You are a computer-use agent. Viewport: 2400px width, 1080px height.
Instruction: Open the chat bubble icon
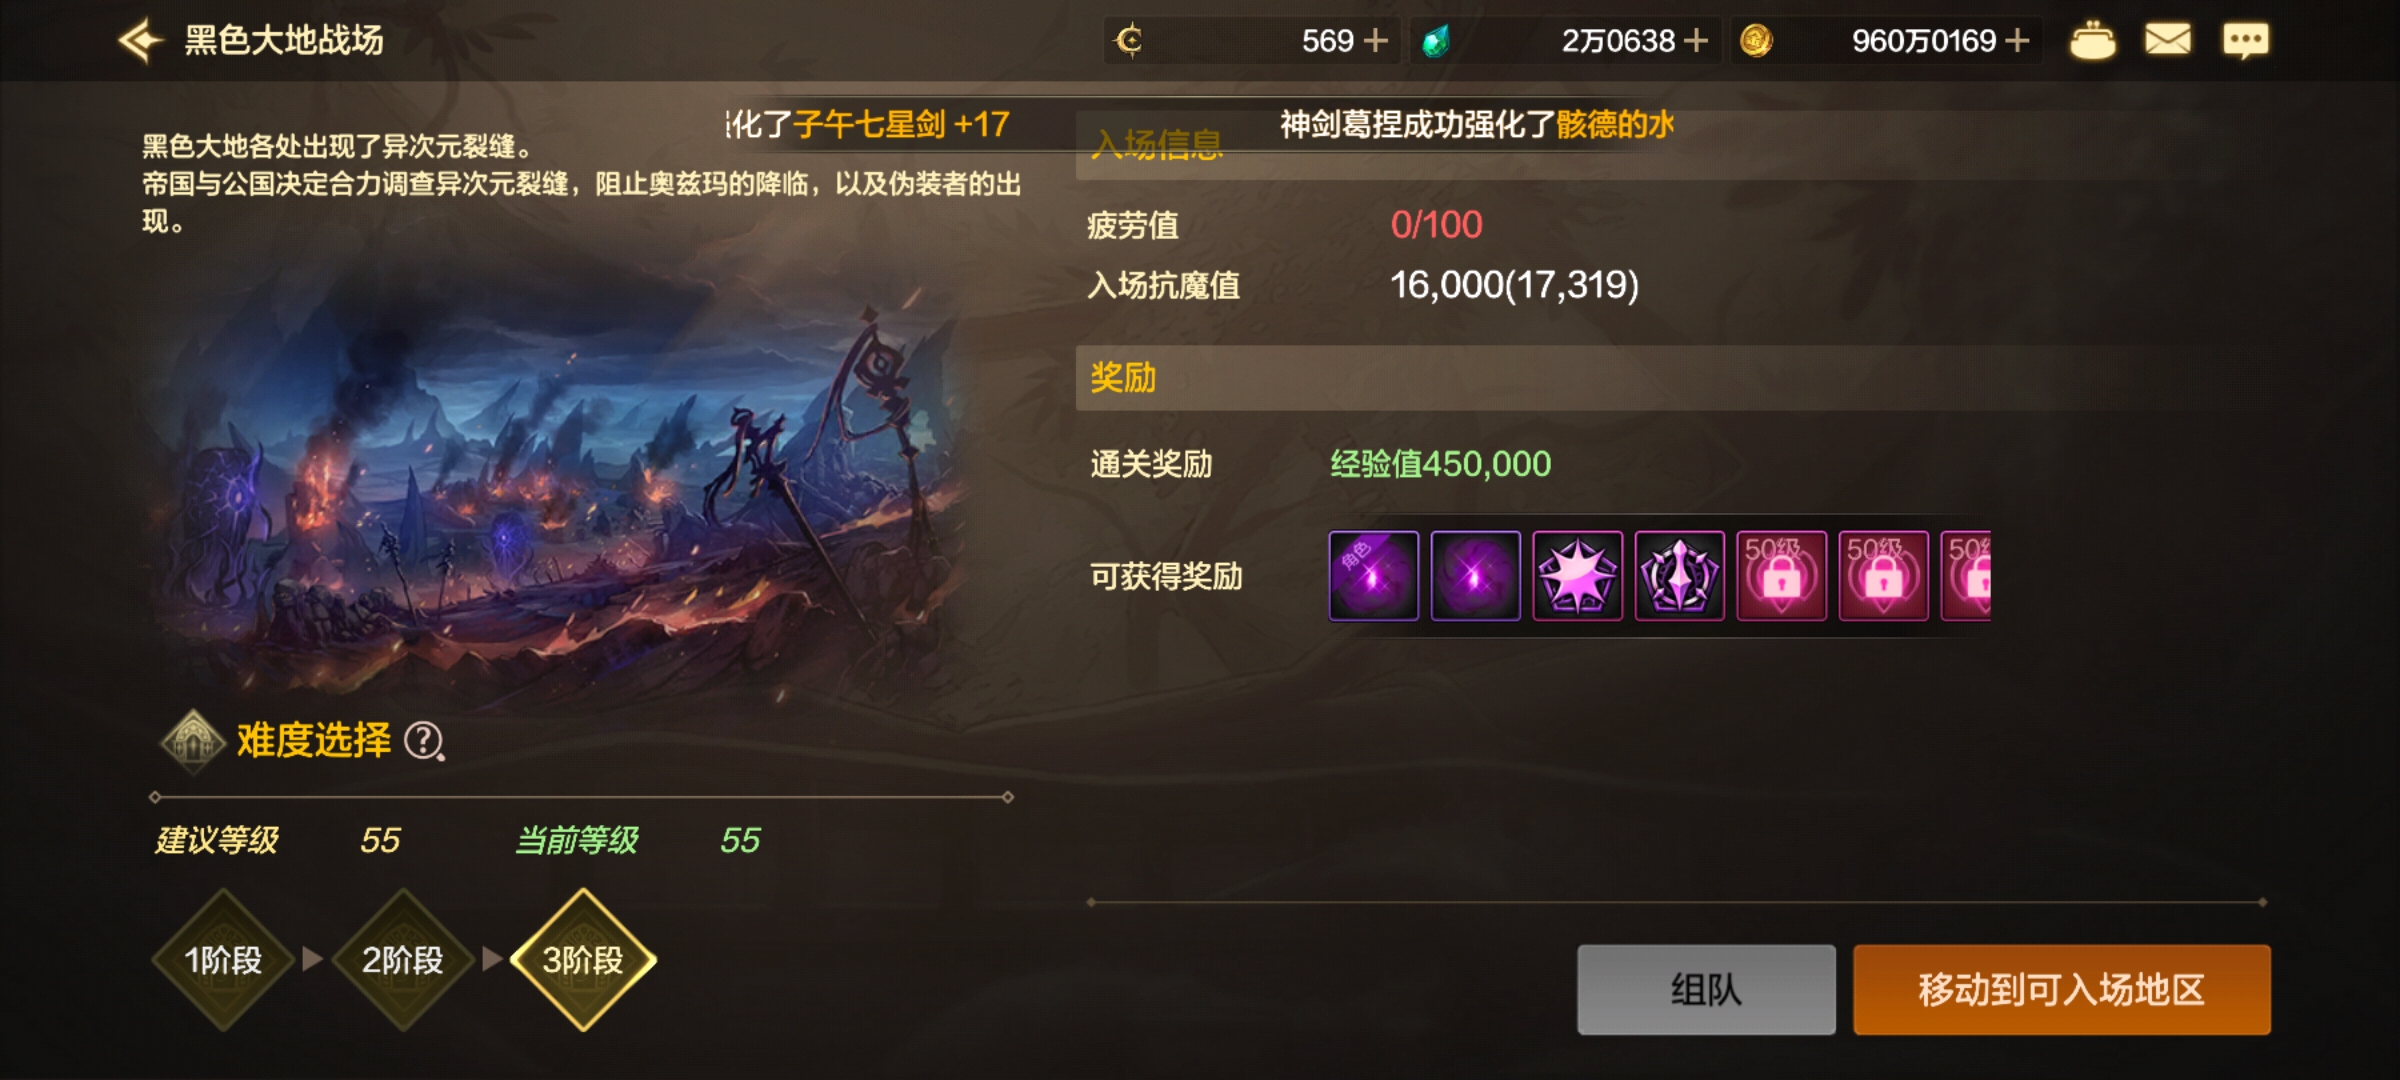pyautogui.click(x=2245, y=41)
